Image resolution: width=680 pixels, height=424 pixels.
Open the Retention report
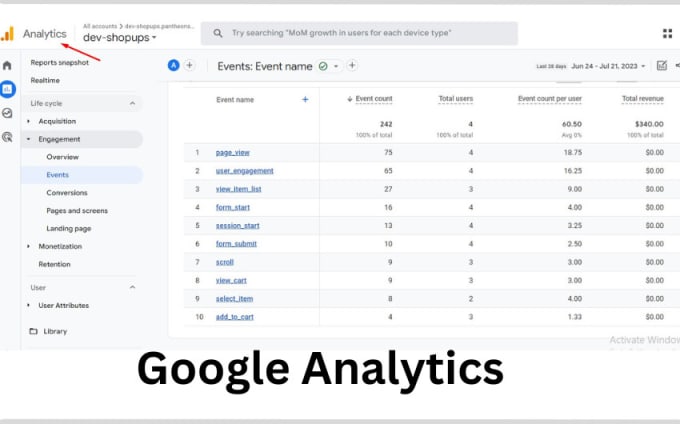point(54,264)
